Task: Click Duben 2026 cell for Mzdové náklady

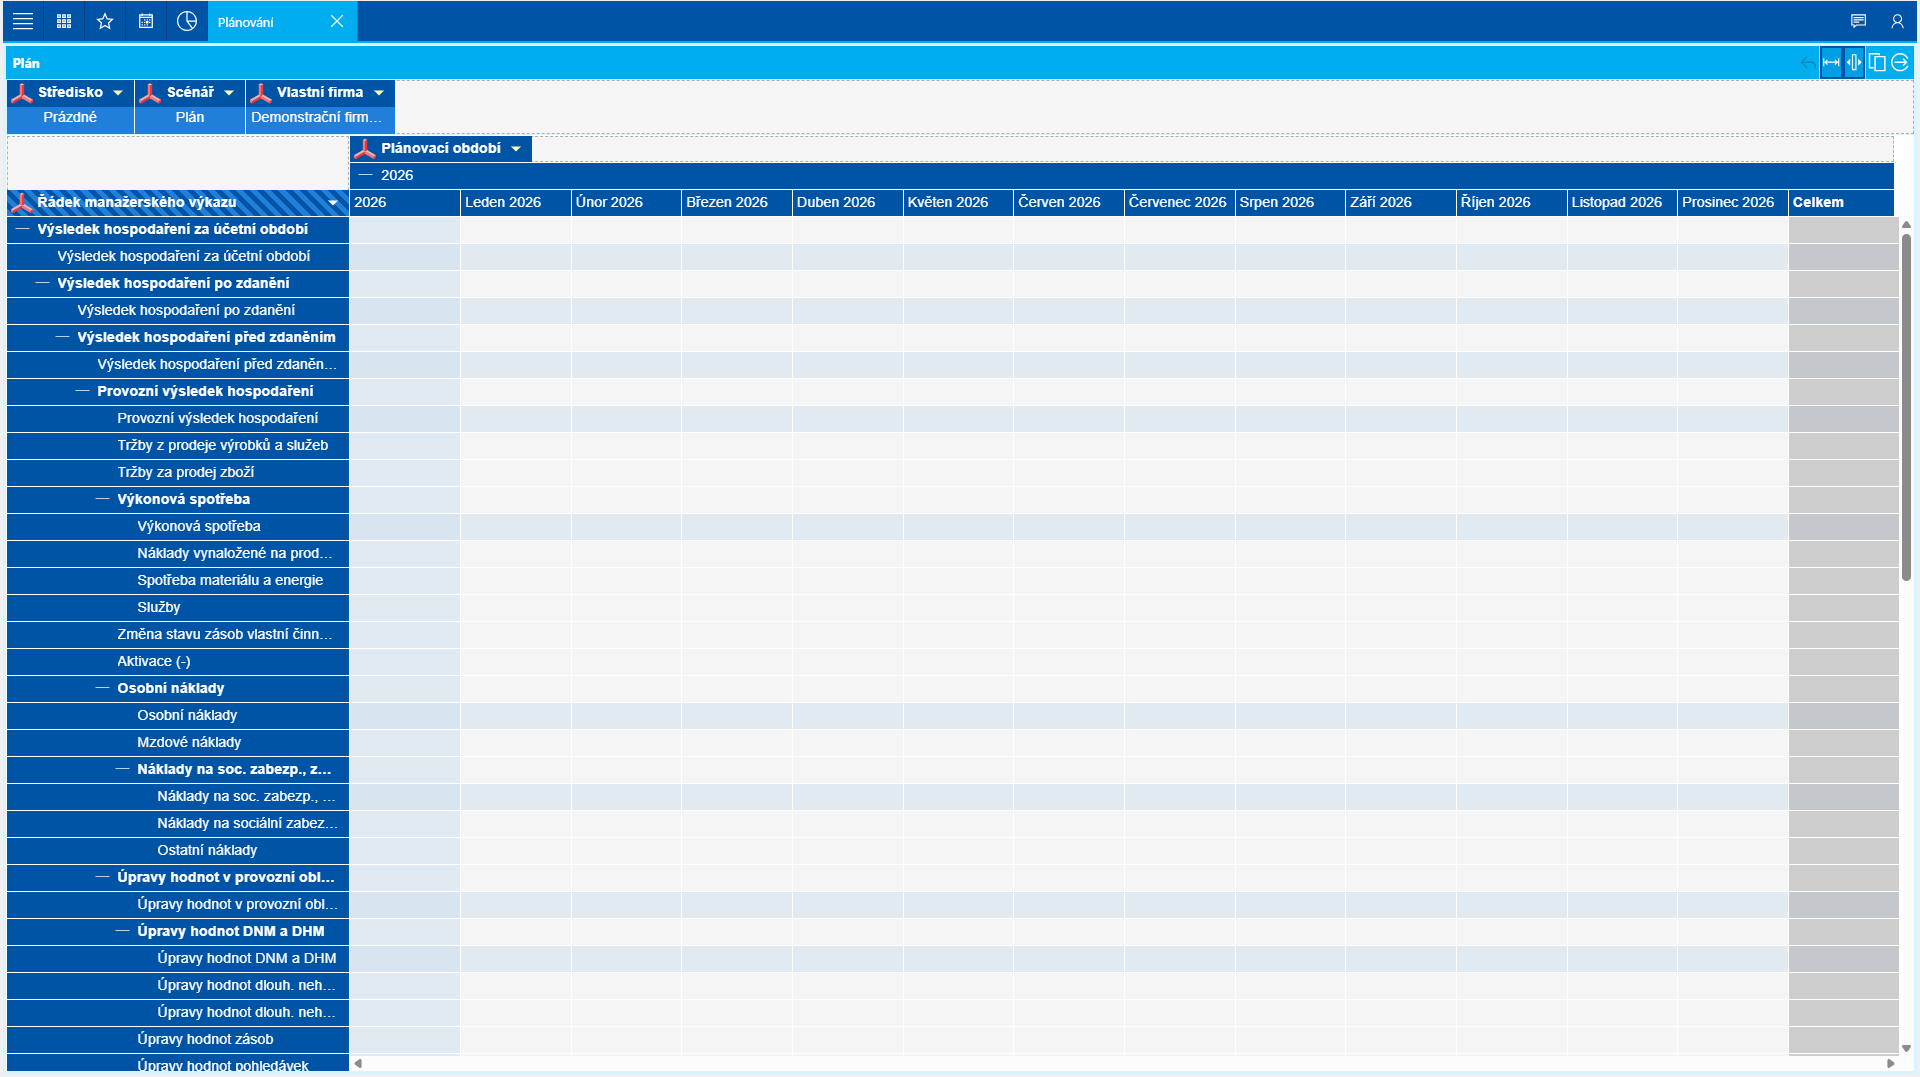Action: pyautogui.click(x=848, y=743)
